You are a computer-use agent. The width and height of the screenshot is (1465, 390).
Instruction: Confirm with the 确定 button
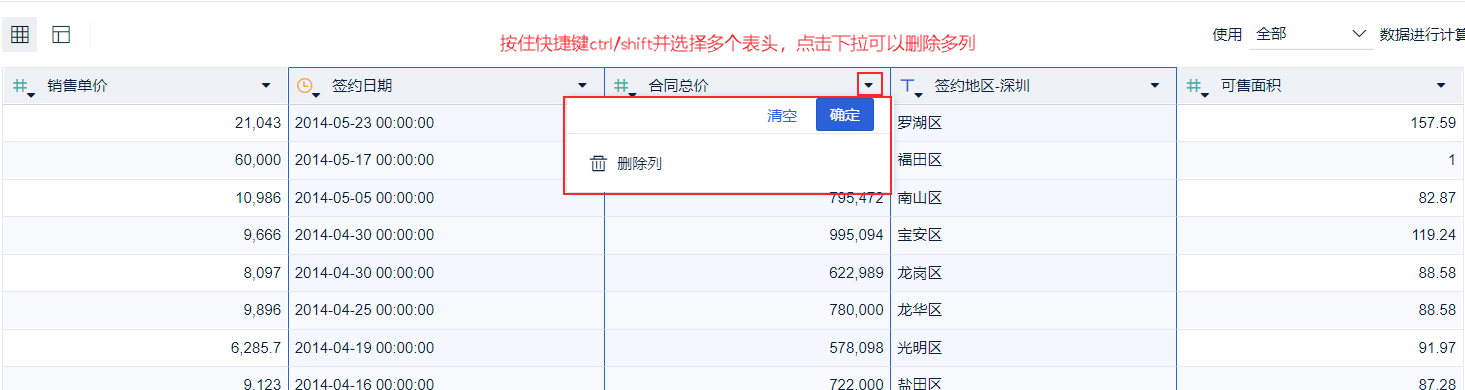tap(845, 115)
